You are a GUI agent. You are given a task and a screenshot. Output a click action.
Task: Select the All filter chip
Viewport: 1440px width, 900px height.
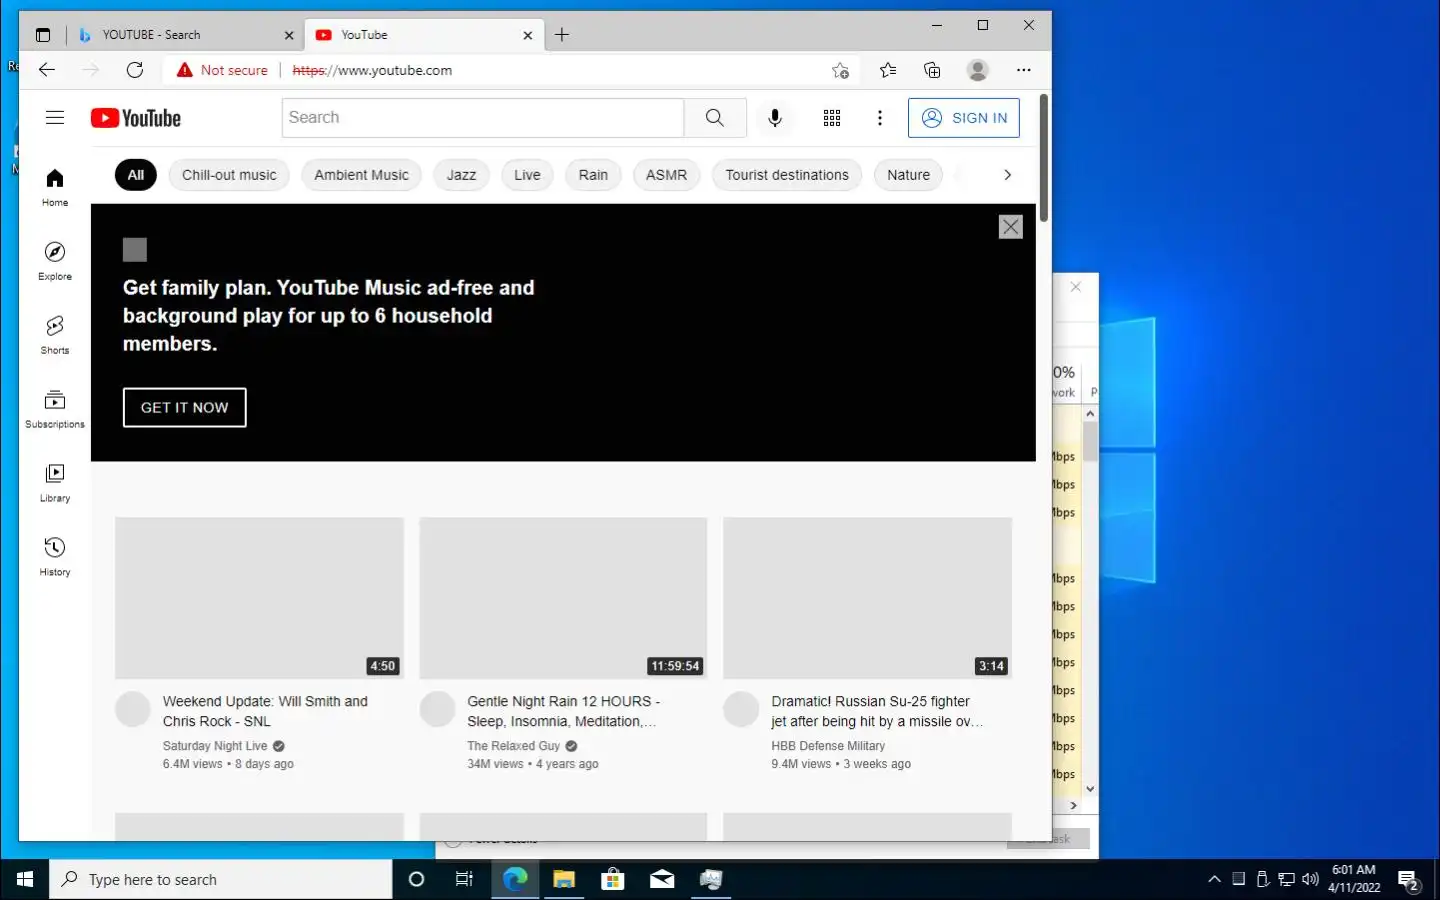click(136, 175)
